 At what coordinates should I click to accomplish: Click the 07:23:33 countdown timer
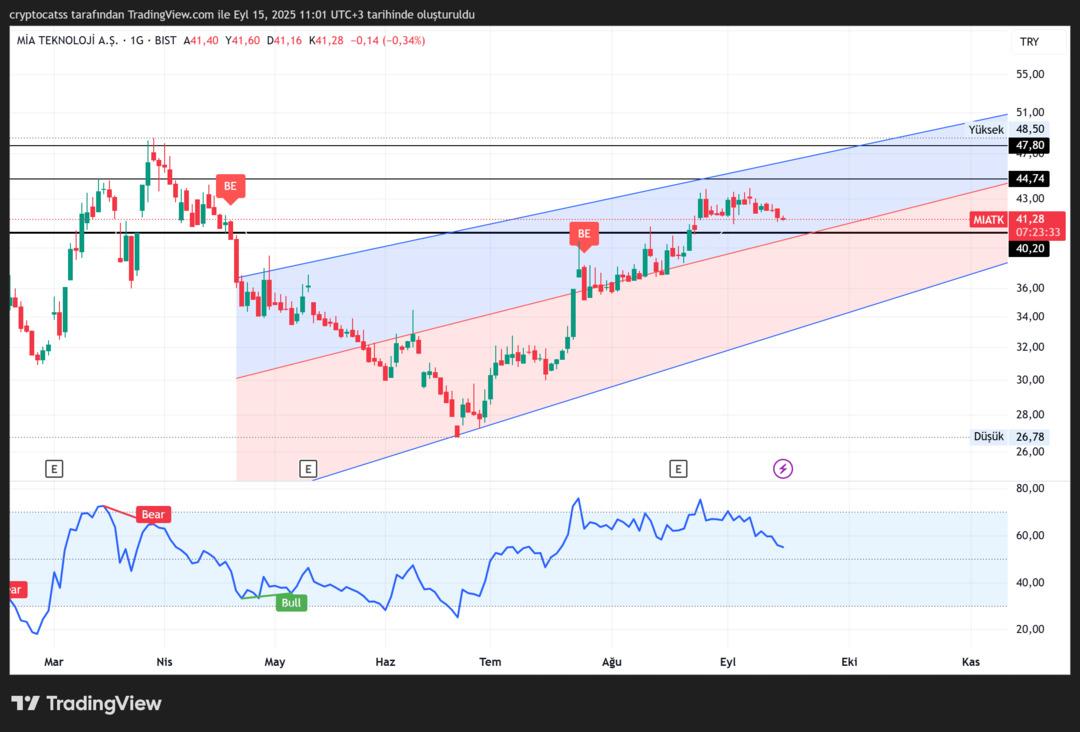1037,233
